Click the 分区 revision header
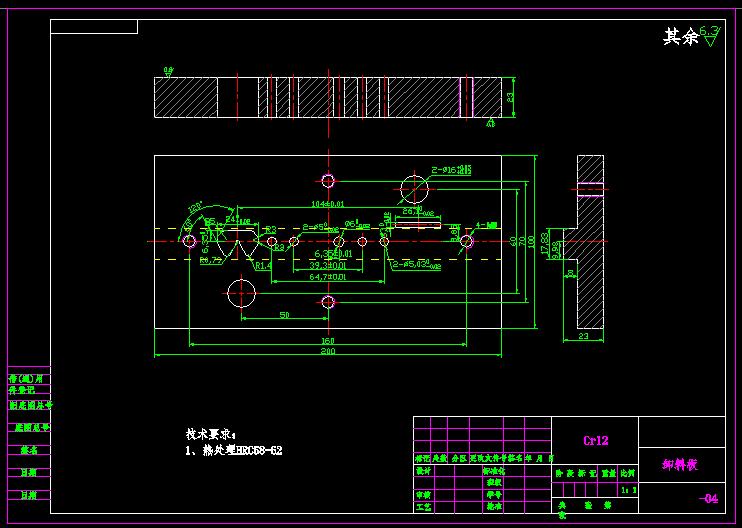742x528 pixels. (459, 458)
